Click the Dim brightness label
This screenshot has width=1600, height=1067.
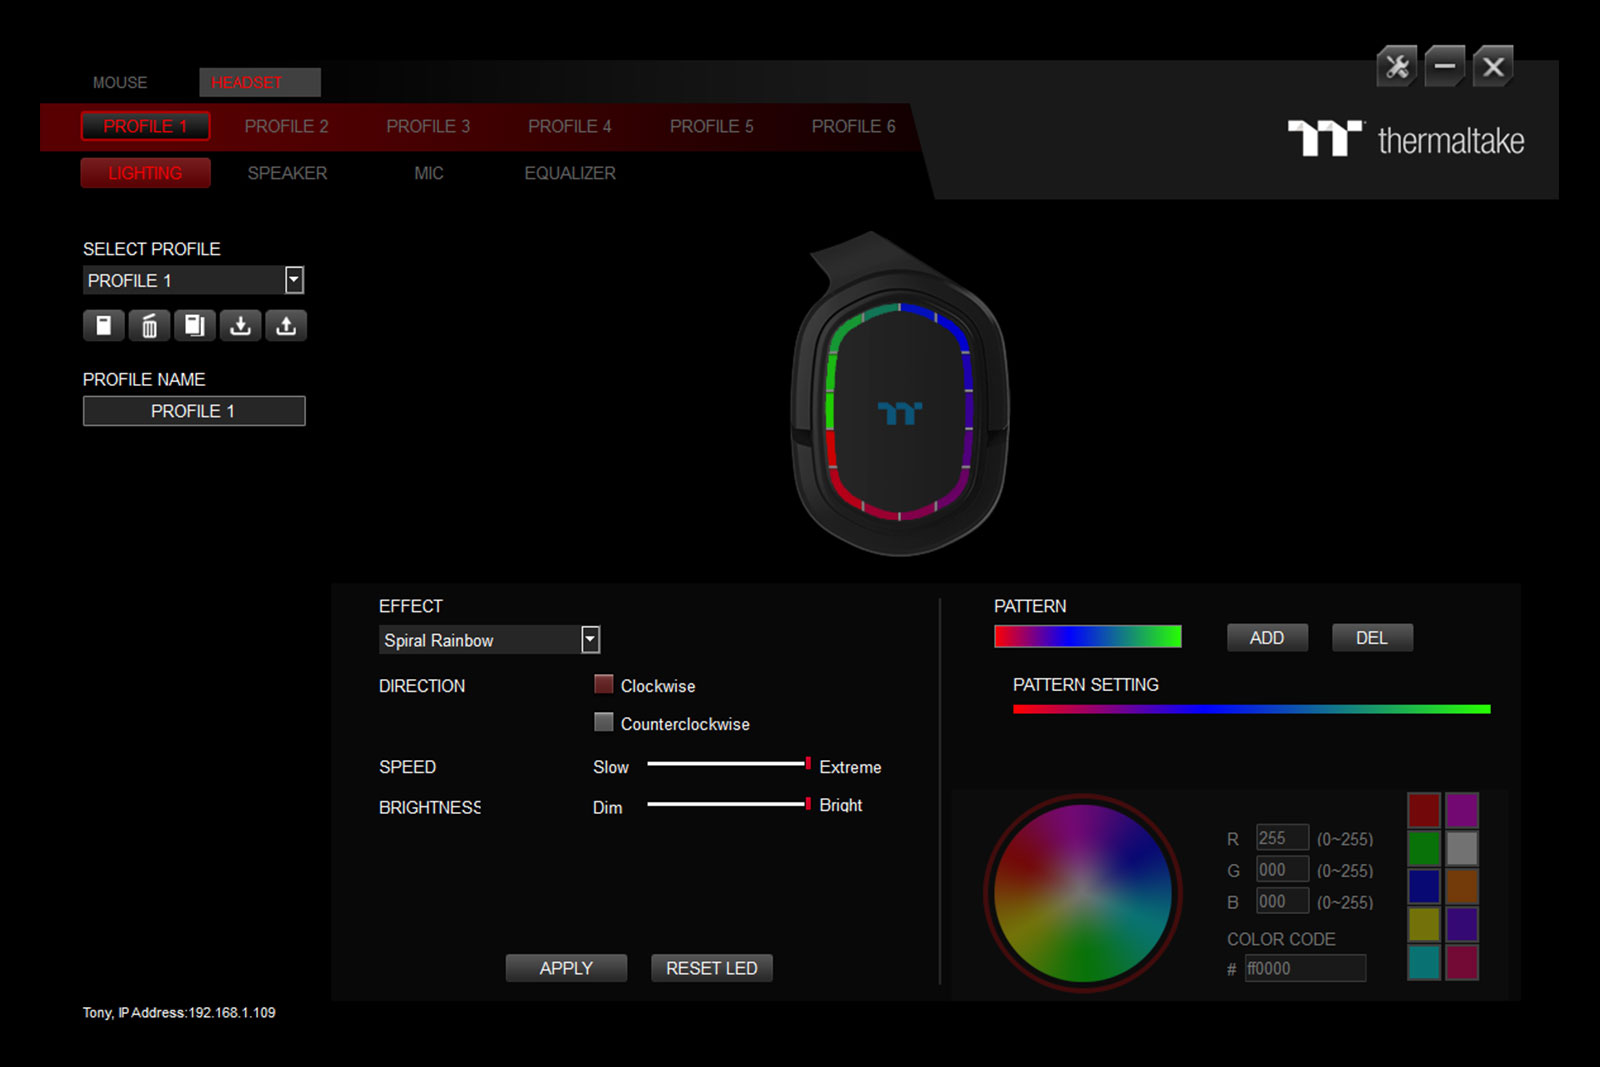[x=608, y=807]
